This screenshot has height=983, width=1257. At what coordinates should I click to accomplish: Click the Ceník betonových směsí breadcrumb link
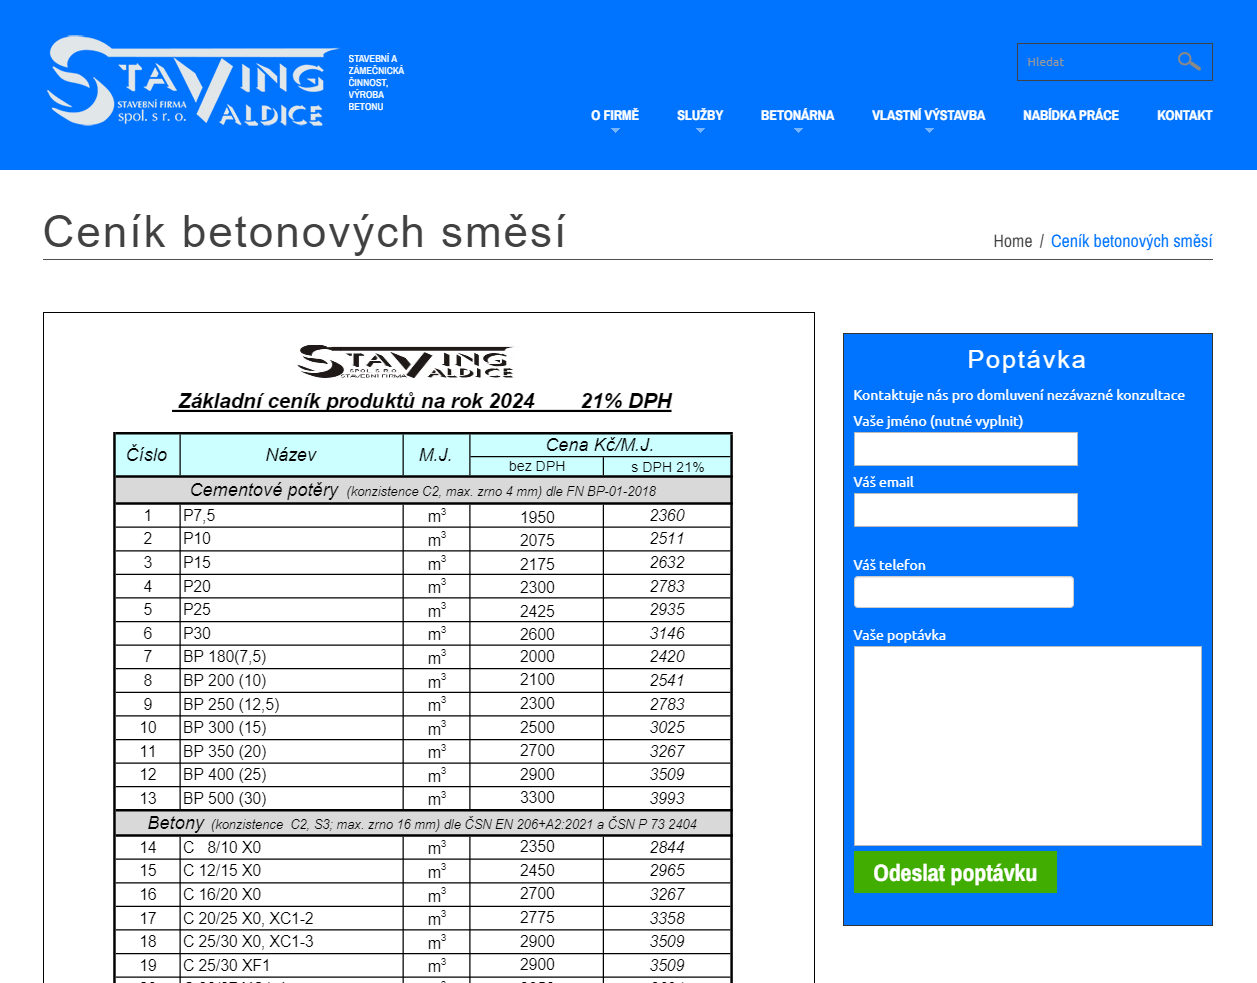pyautogui.click(x=1131, y=241)
